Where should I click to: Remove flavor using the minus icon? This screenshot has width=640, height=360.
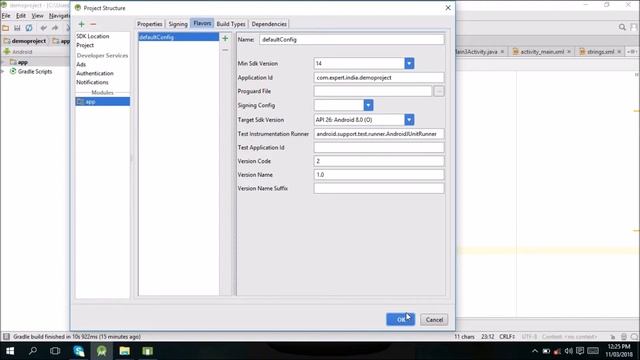tap(225, 49)
